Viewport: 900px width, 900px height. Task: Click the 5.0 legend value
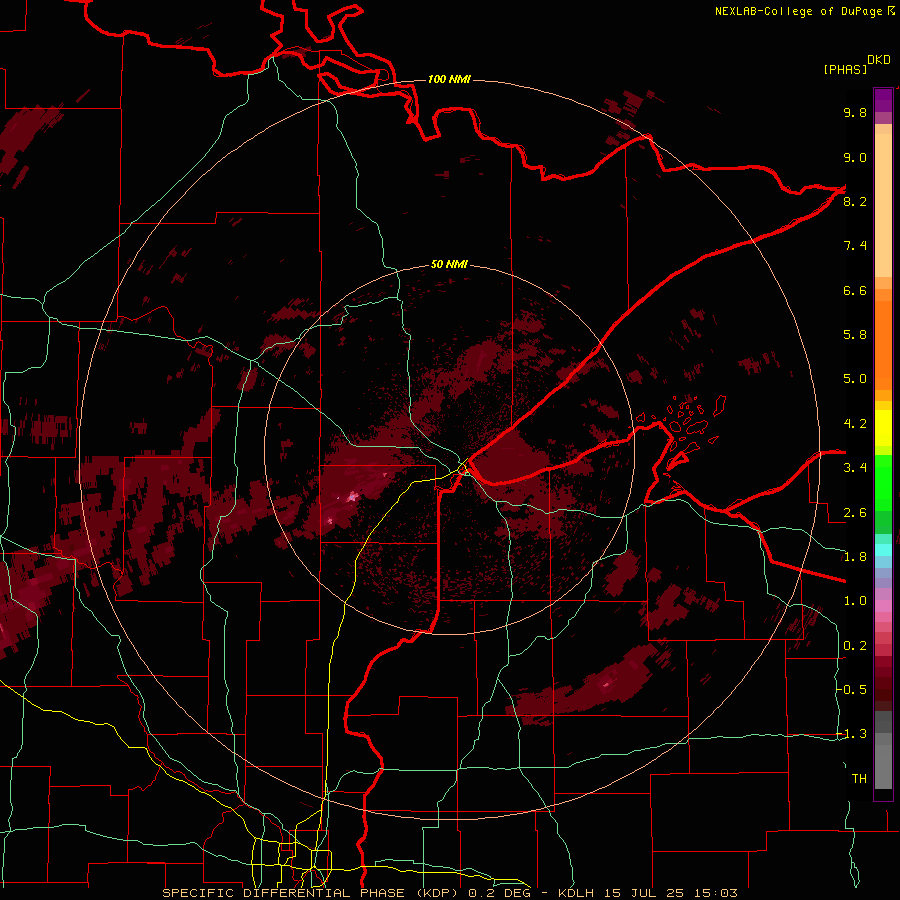tap(855, 379)
